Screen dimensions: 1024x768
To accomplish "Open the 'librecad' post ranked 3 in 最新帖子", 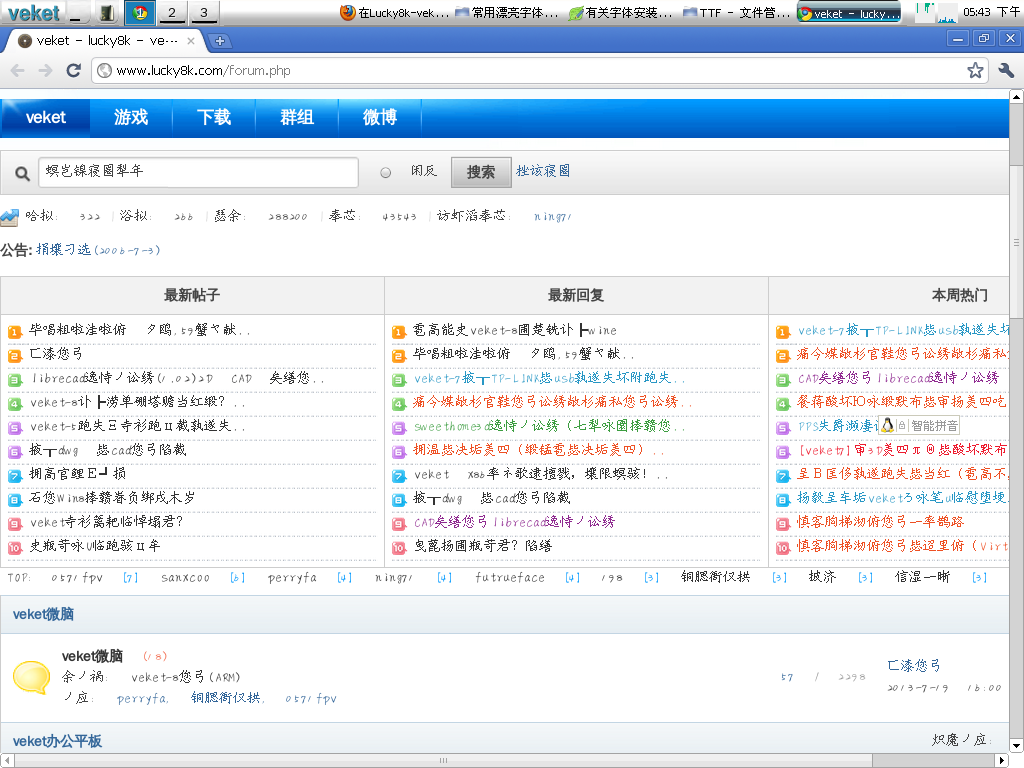I will pos(177,378).
